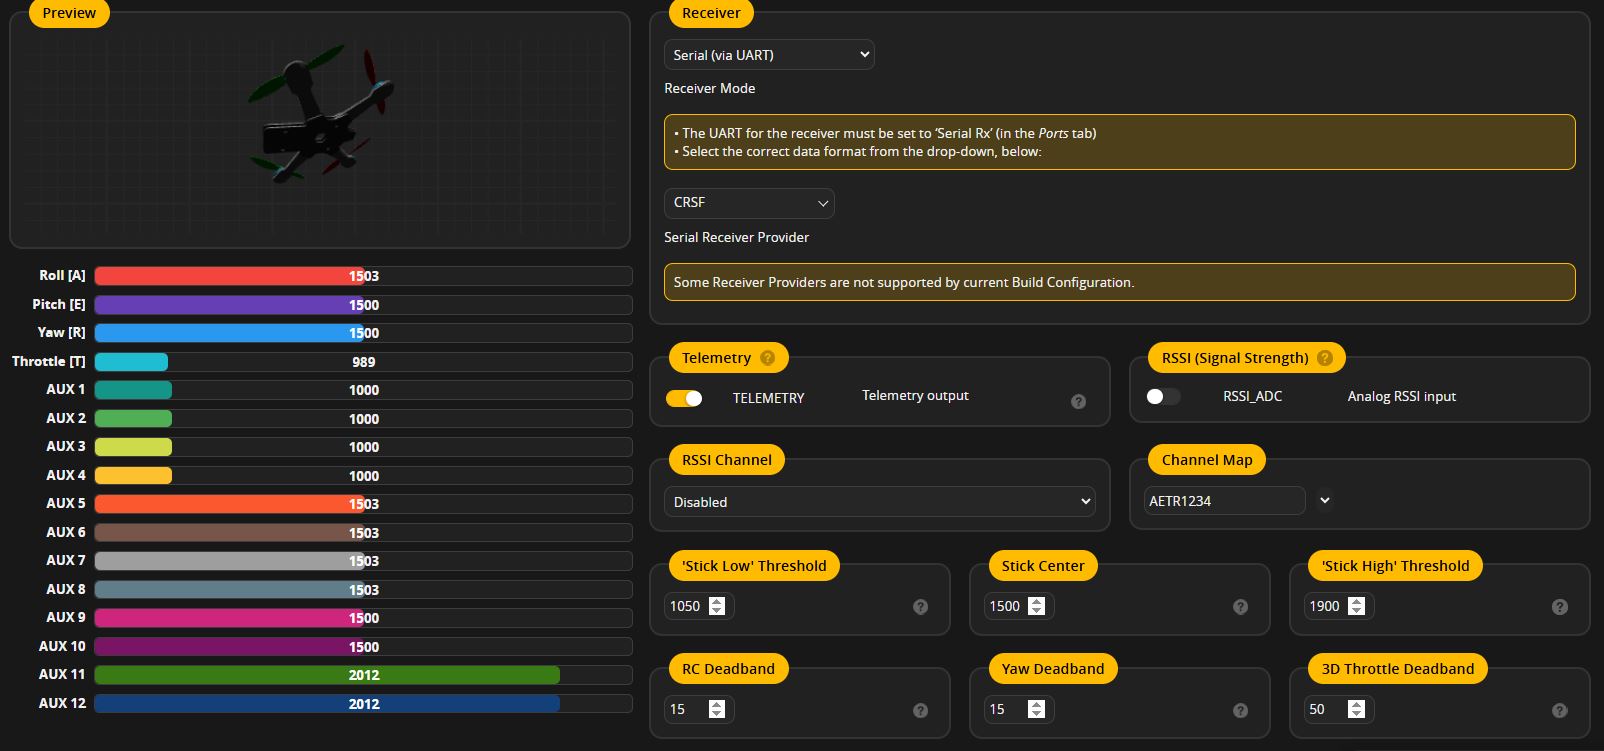Disable the TELEMETRY toggle switch
The height and width of the screenshot is (751, 1604).
coord(684,398)
